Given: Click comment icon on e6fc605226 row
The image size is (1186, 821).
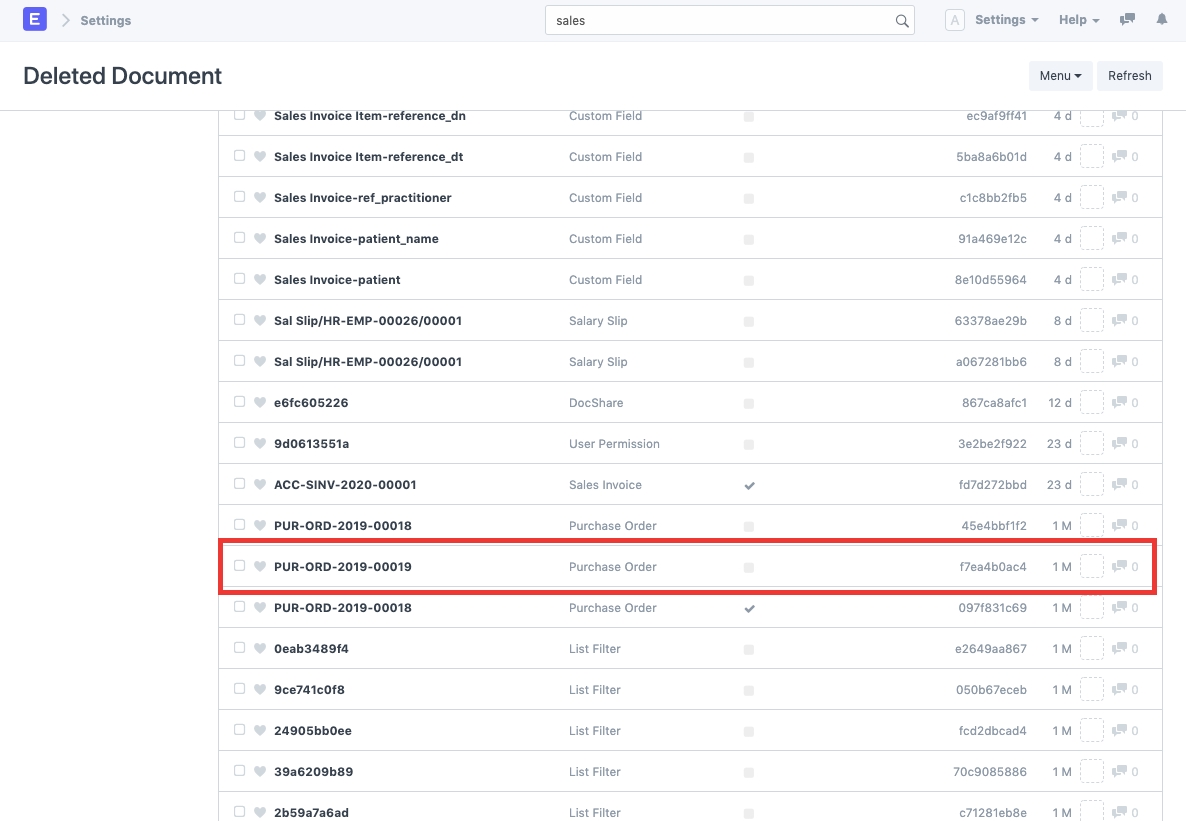Looking at the screenshot, I should [x=1121, y=403].
